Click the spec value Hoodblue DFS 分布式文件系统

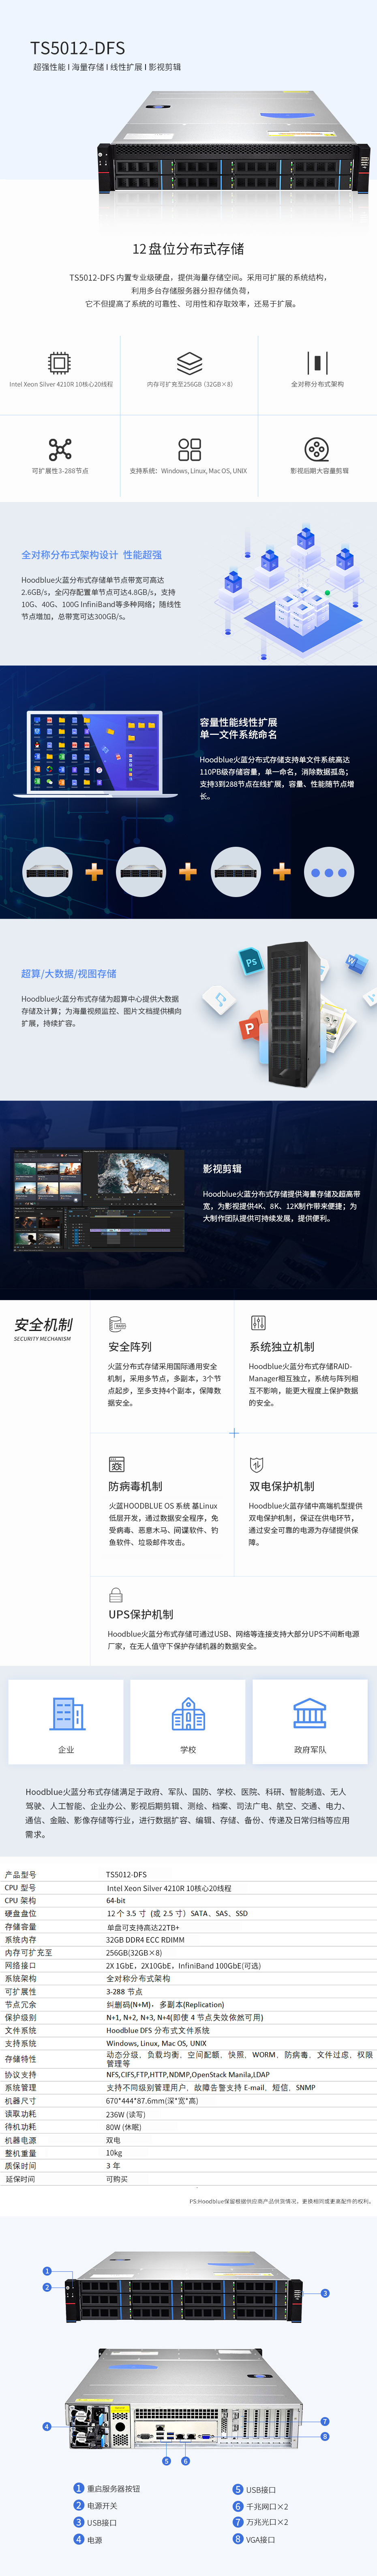[x=158, y=2030]
